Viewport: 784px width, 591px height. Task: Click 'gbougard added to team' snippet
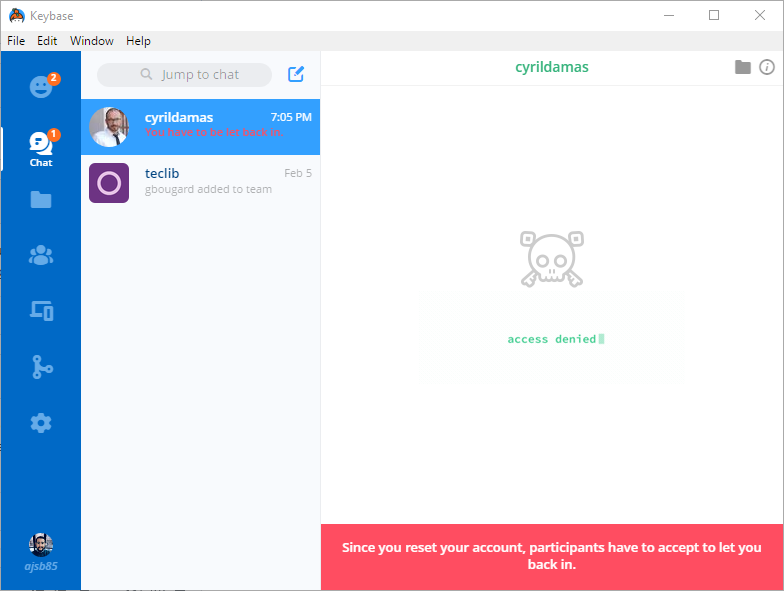[208, 189]
